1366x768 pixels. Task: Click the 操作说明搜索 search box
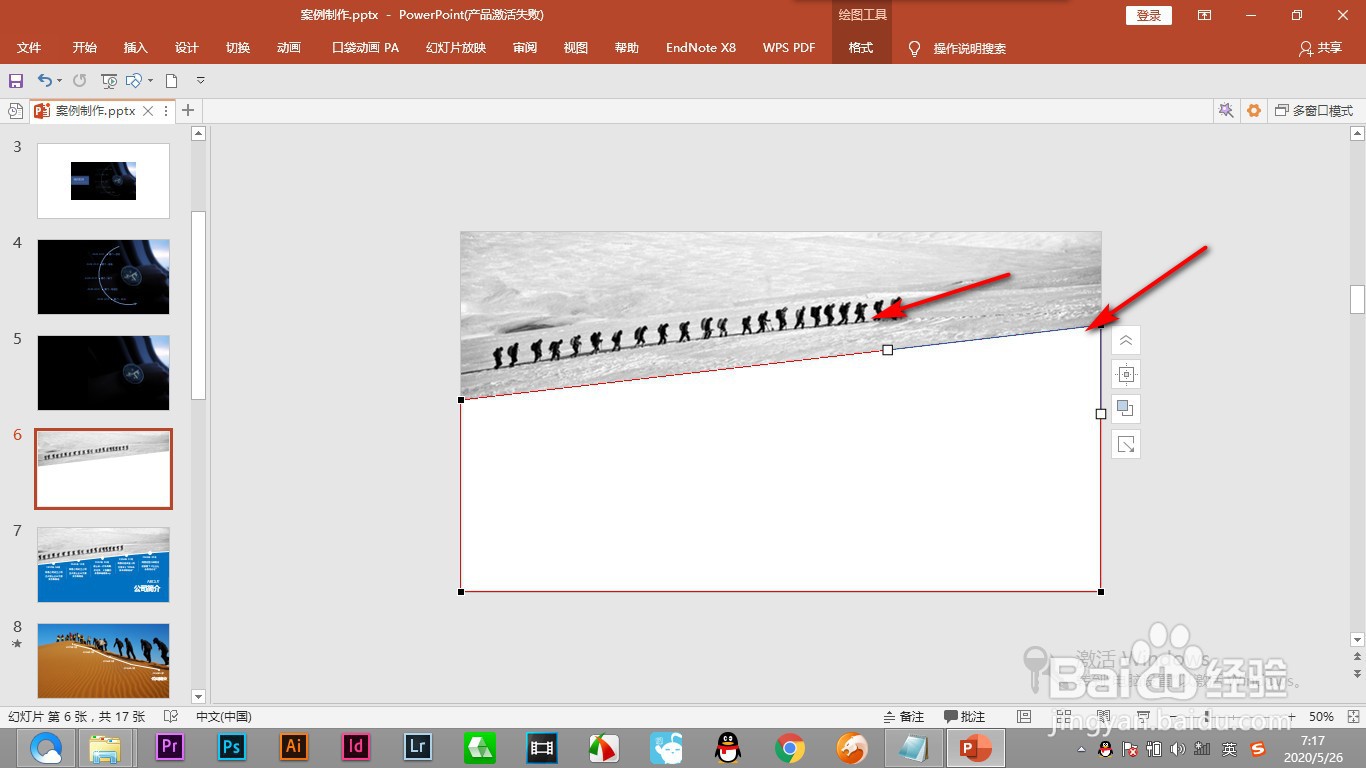pyautogui.click(x=969, y=48)
